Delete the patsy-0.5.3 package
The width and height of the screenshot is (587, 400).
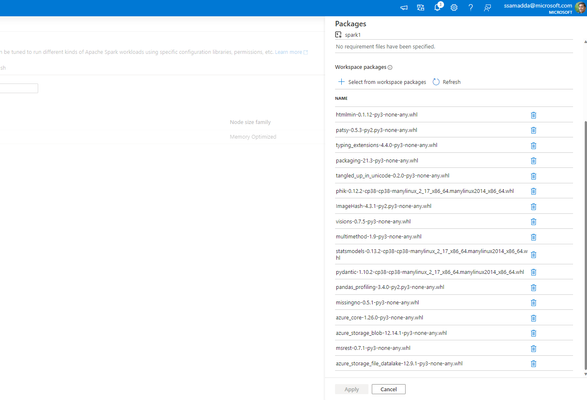click(x=533, y=130)
